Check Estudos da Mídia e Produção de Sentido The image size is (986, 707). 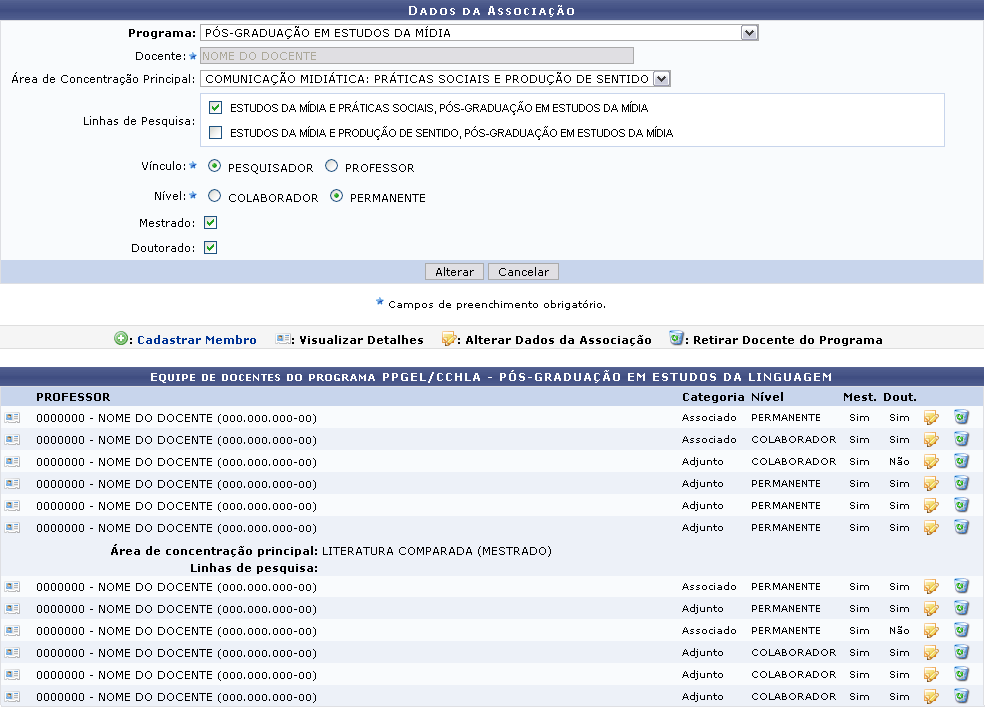[x=216, y=133]
